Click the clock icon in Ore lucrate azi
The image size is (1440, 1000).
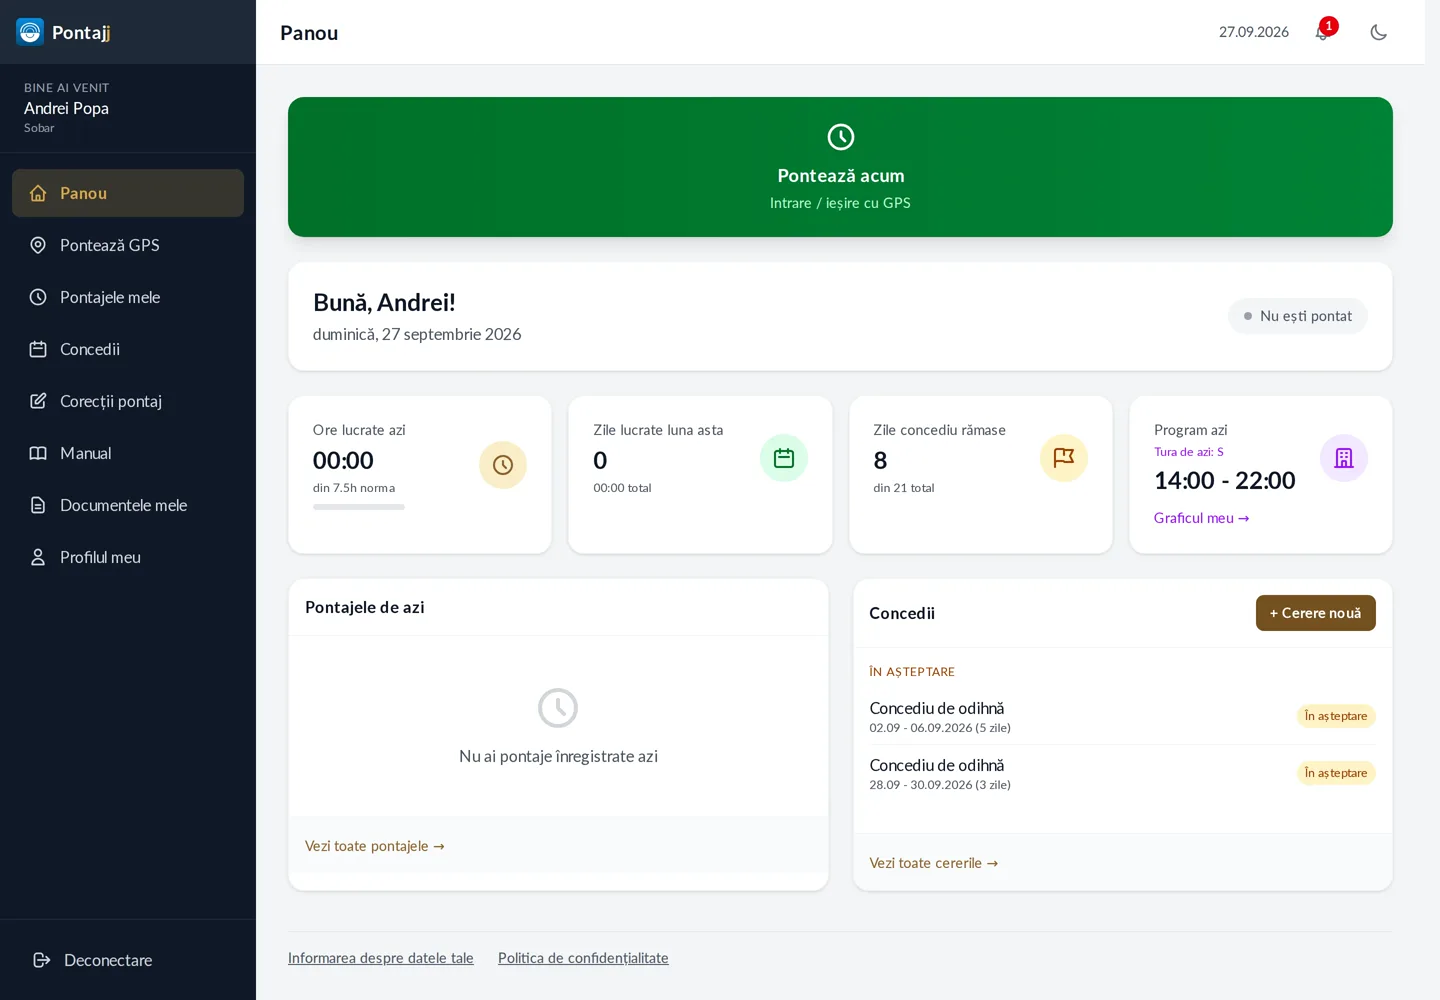pos(503,465)
